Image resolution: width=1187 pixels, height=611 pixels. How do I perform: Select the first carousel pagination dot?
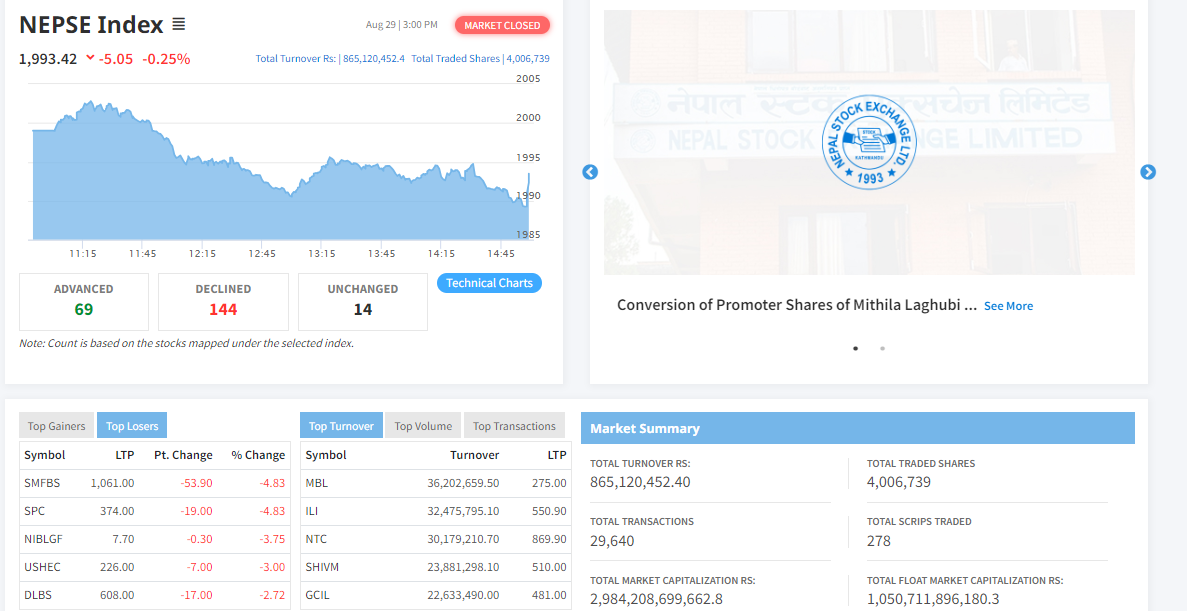click(855, 348)
